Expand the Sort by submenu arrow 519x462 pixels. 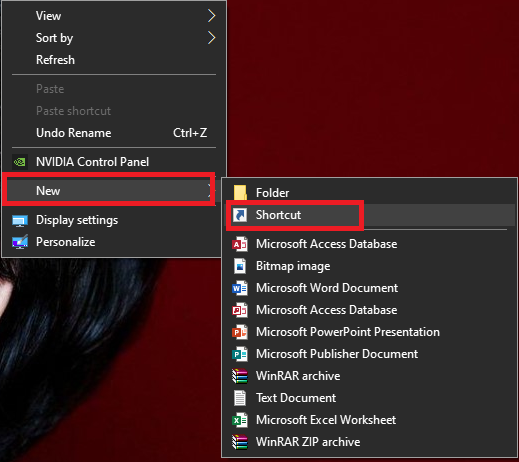pyautogui.click(x=211, y=38)
